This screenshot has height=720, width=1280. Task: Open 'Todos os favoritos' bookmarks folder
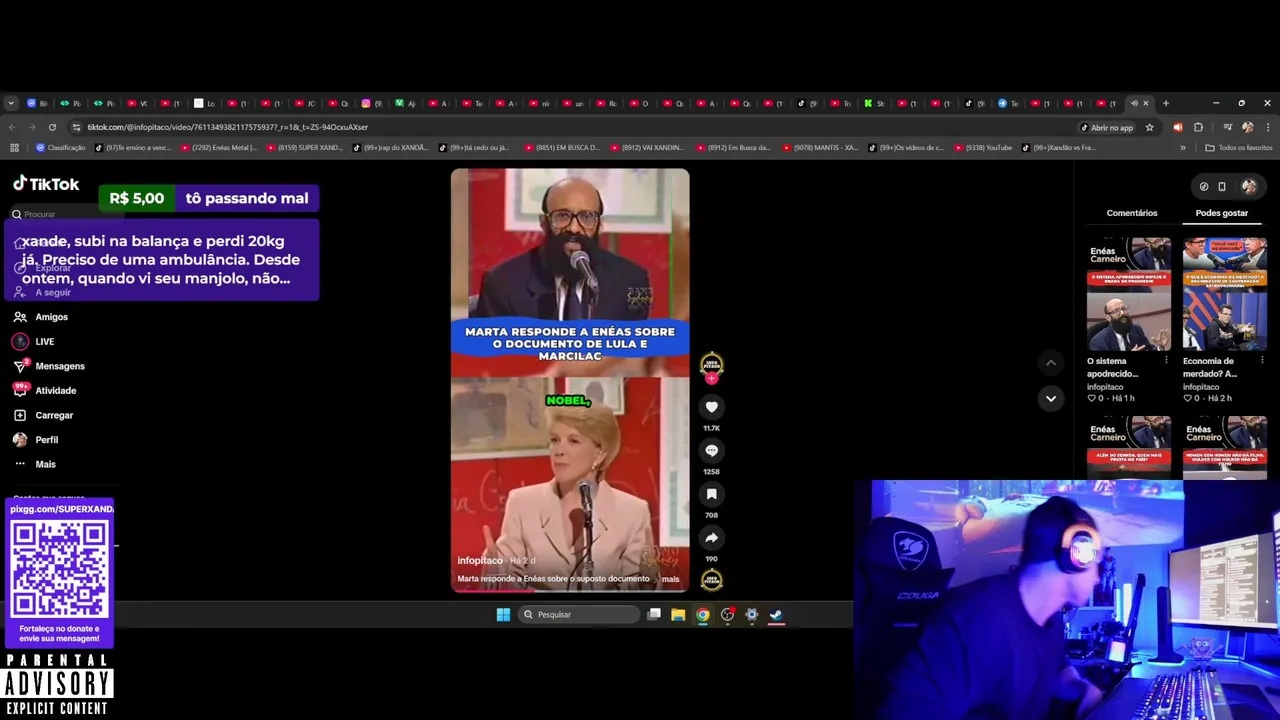click(1238, 148)
